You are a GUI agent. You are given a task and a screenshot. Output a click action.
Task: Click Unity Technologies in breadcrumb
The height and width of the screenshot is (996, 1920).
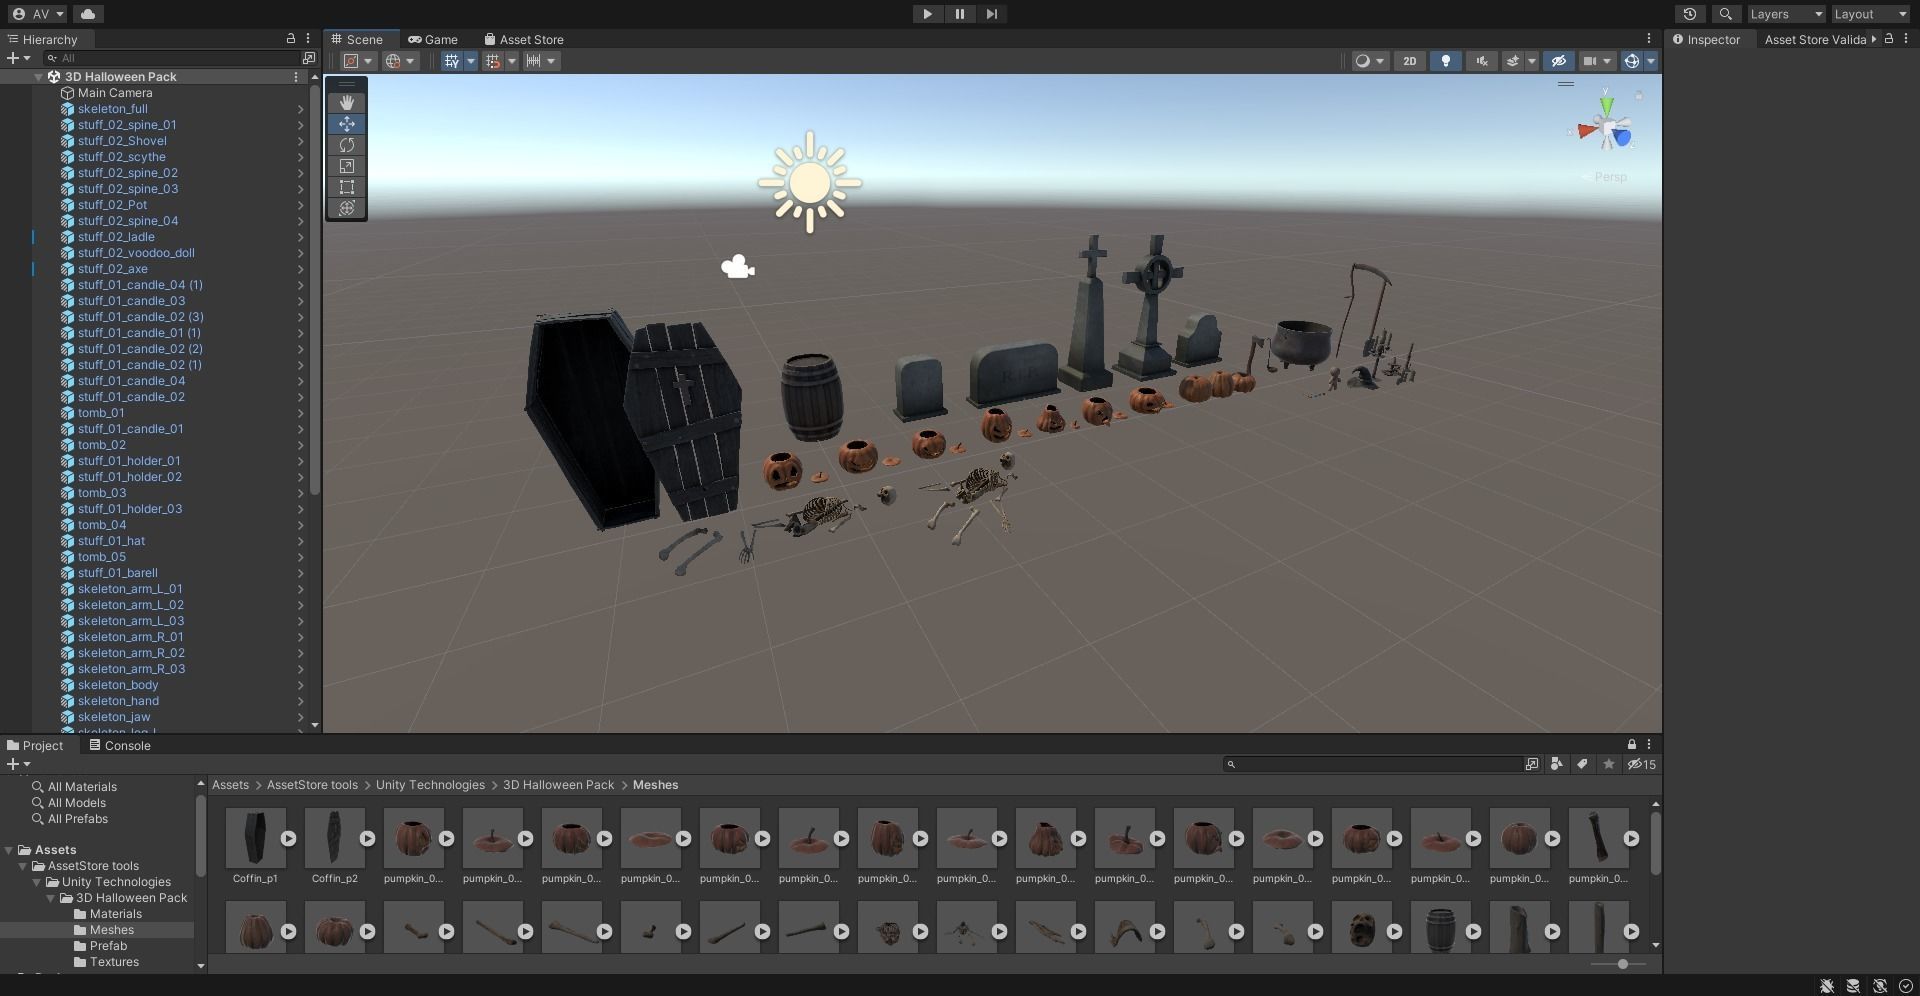tap(430, 785)
